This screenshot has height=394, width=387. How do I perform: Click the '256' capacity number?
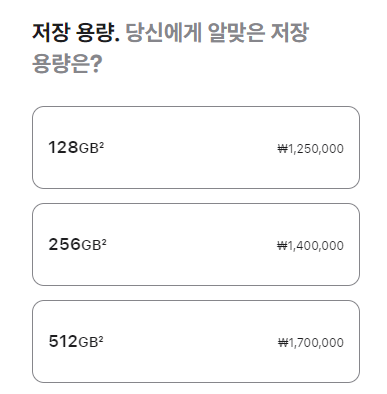(x=65, y=244)
